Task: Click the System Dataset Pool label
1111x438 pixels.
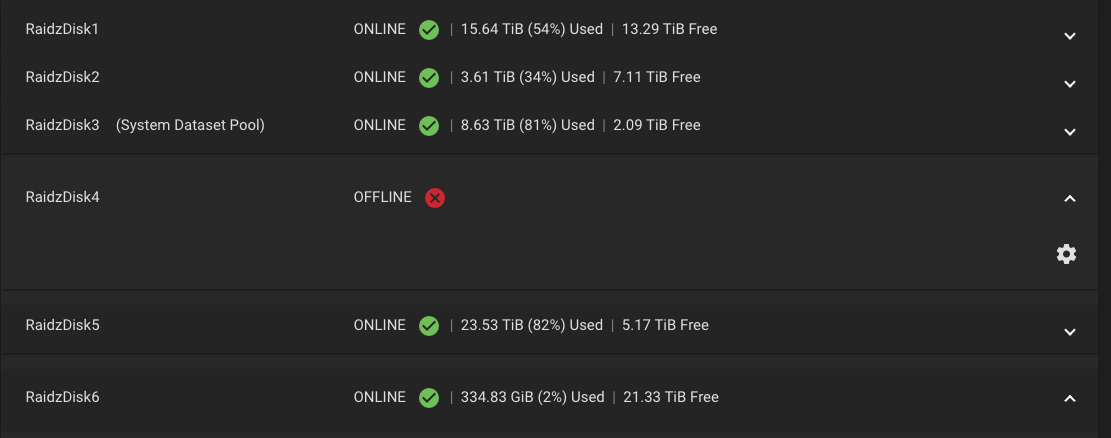Action: pos(191,125)
